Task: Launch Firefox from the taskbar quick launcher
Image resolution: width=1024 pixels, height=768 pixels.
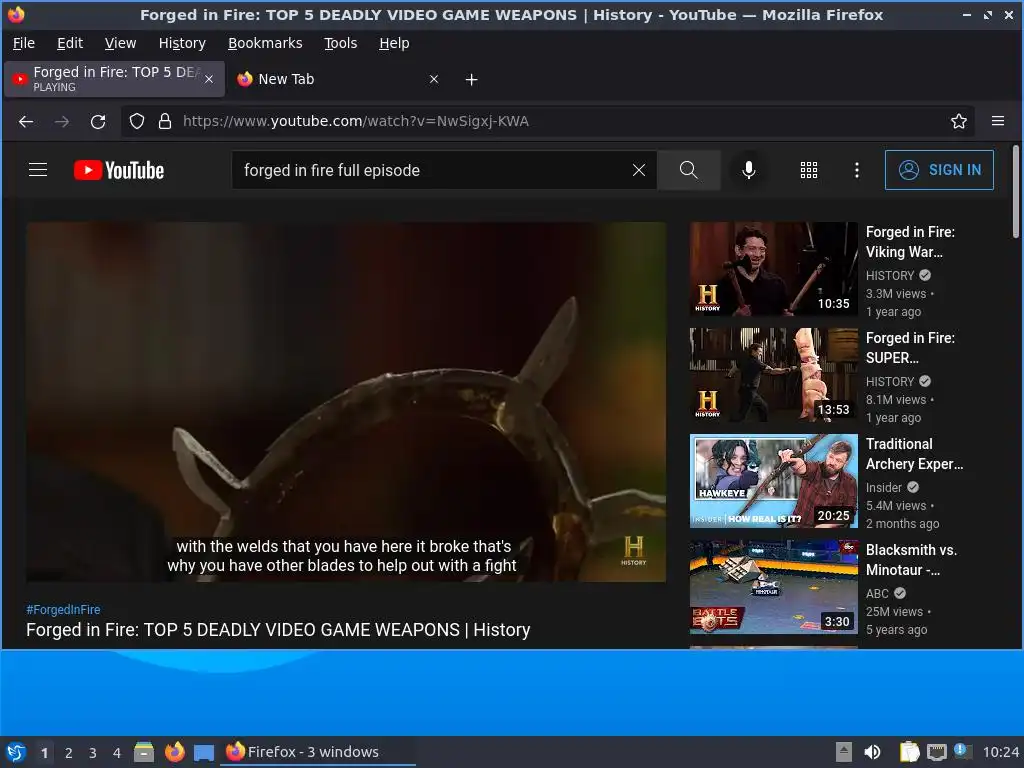Action: coord(174,752)
